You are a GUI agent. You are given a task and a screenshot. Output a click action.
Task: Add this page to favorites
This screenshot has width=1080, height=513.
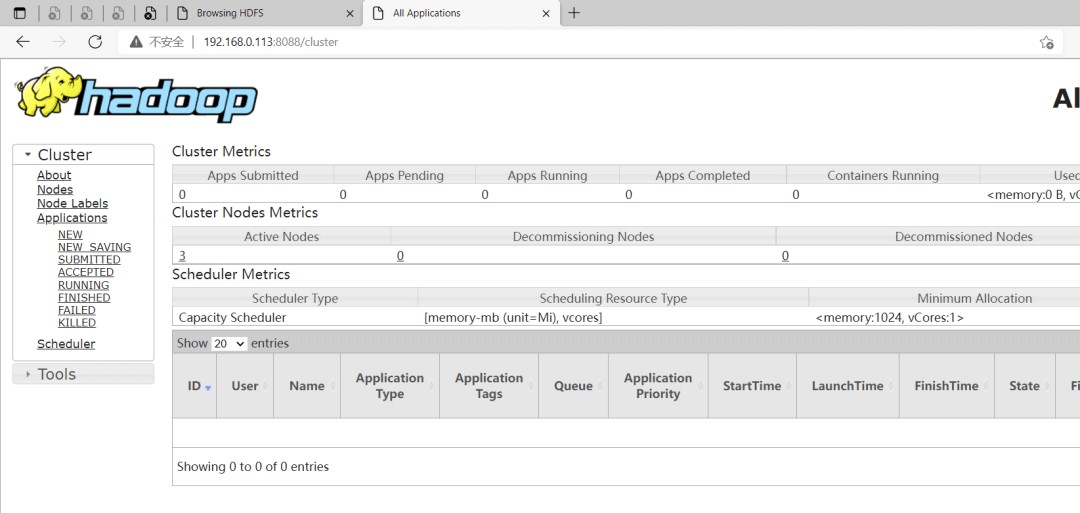click(1046, 42)
